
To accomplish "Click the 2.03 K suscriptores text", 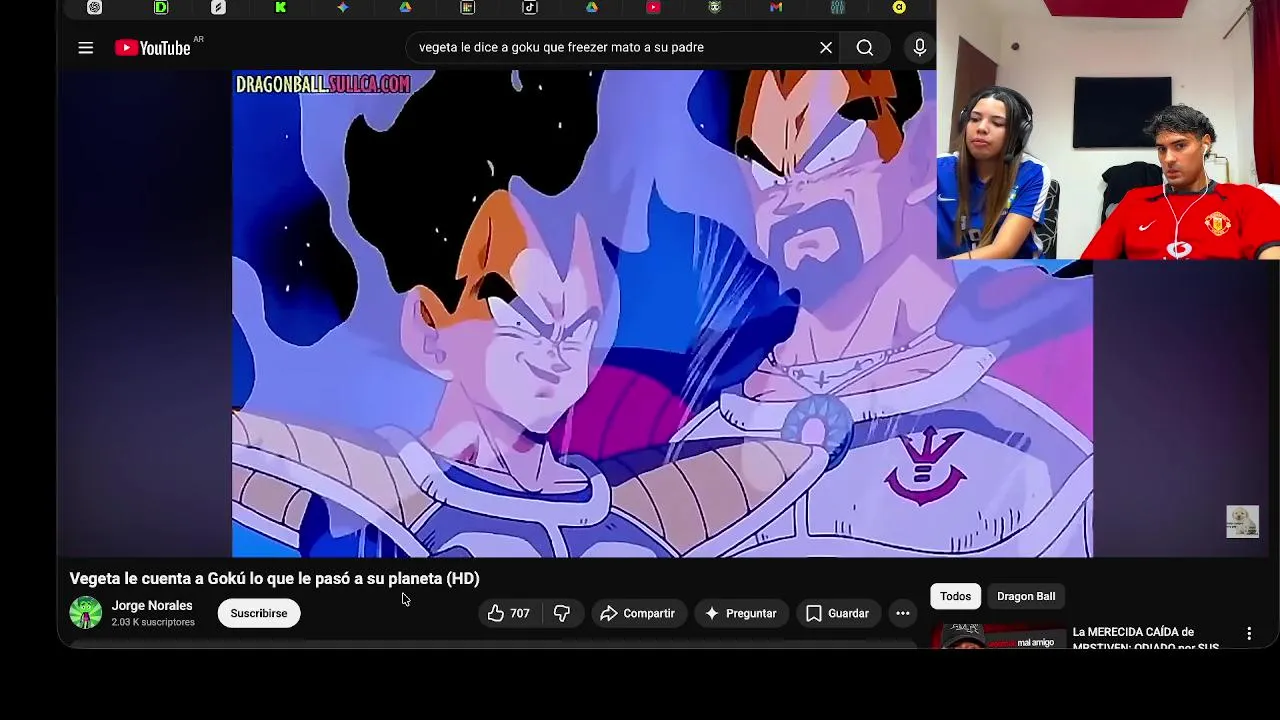I will point(153,622).
